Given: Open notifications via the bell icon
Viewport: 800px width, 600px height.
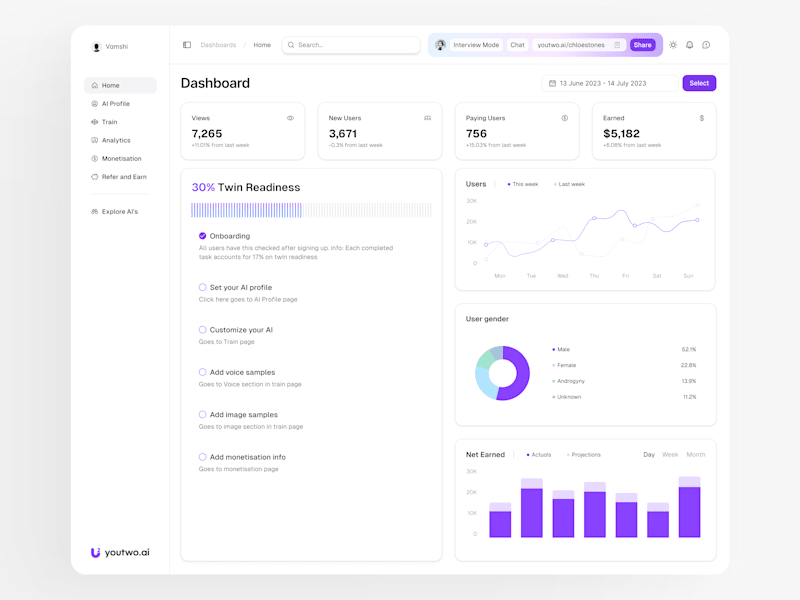Looking at the screenshot, I should point(689,45).
